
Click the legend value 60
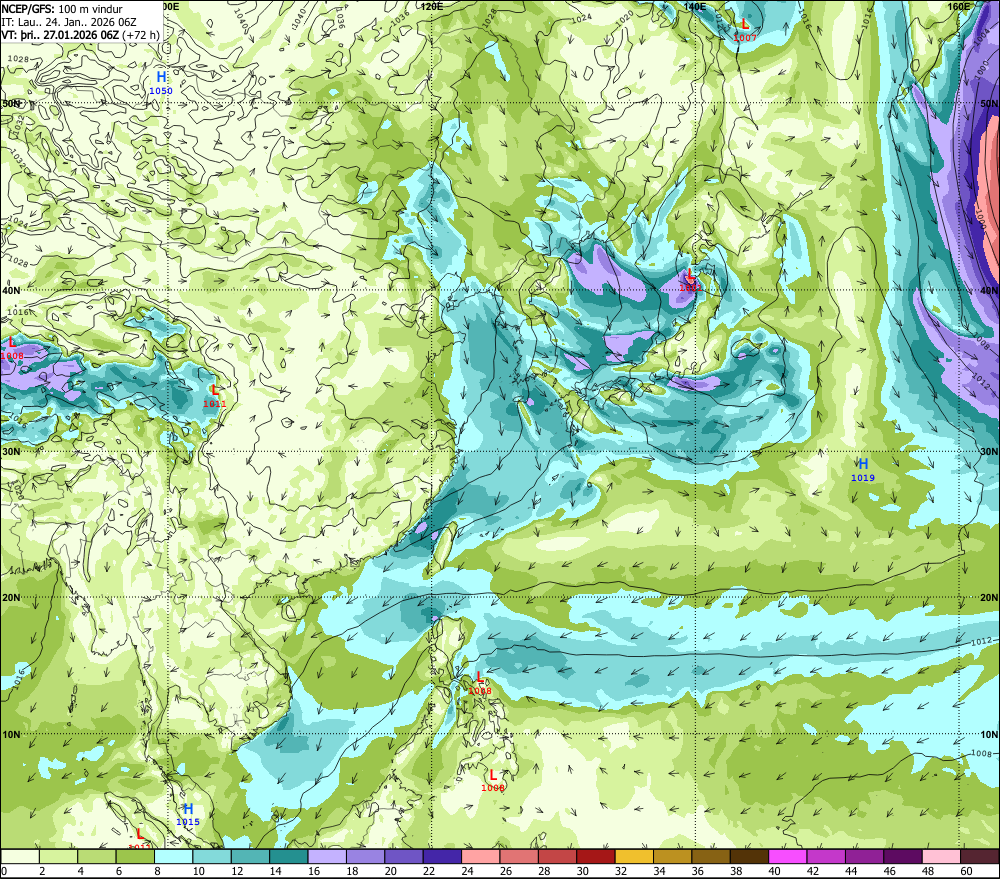(x=966, y=871)
